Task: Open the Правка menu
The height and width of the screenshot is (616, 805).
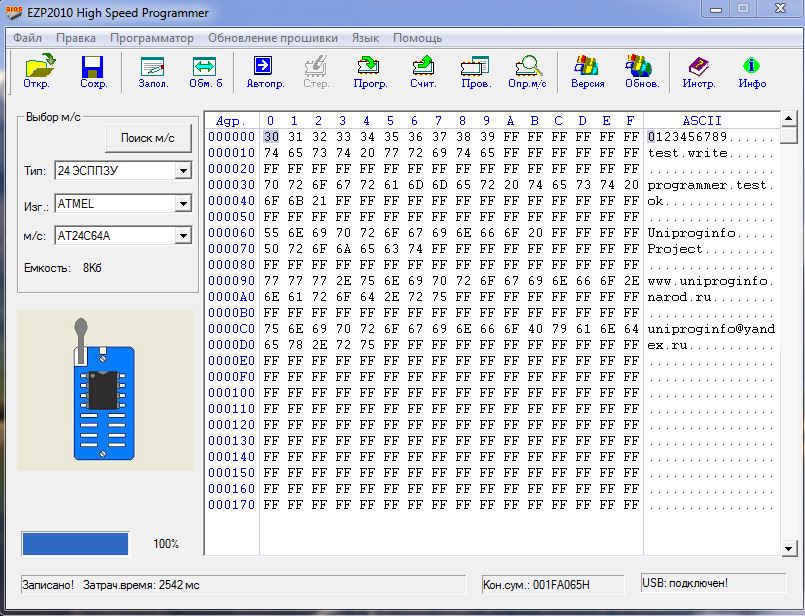Action: pos(76,38)
